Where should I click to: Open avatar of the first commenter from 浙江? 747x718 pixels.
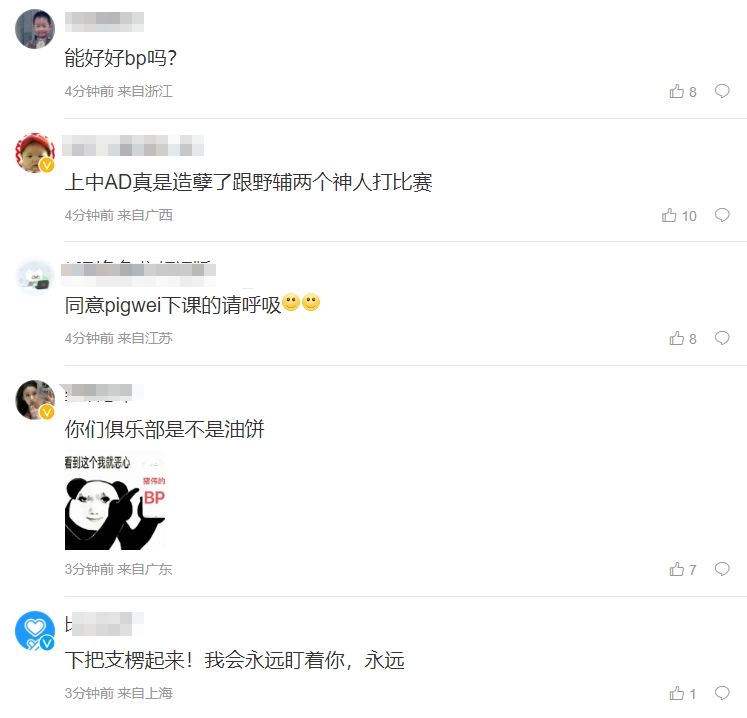(x=35, y=29)
